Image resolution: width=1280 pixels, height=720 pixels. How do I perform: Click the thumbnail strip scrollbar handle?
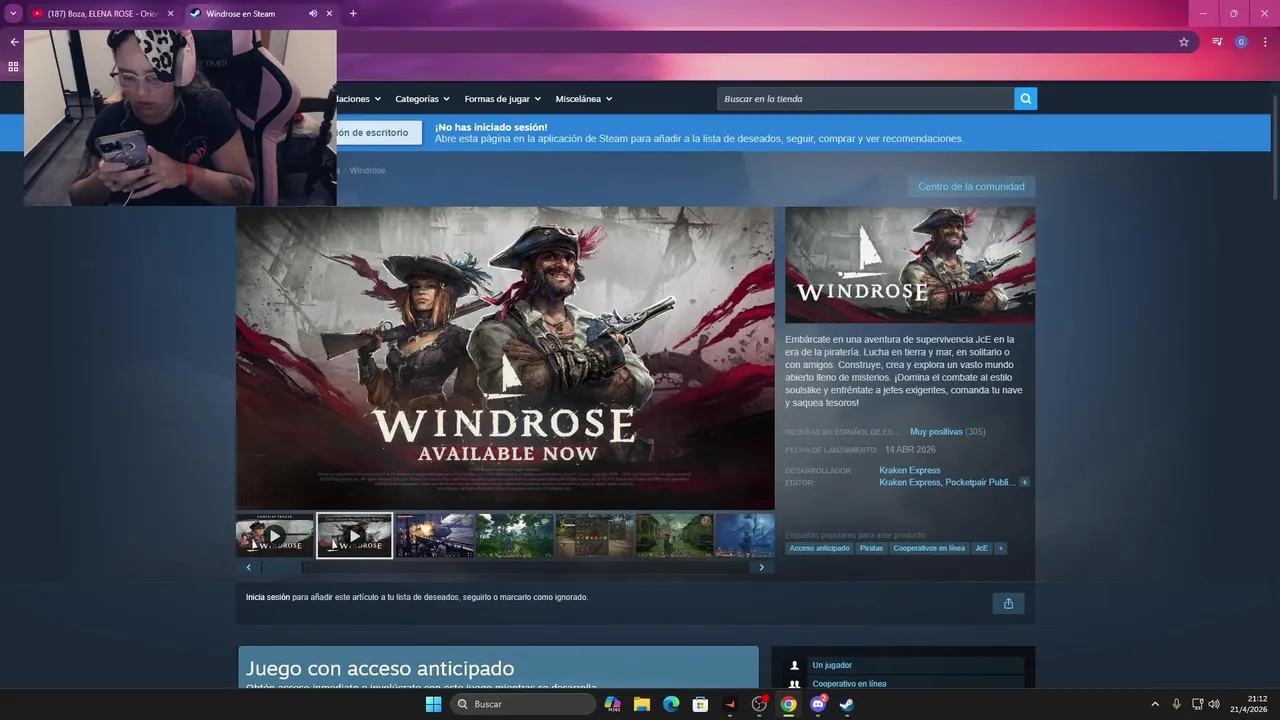(x=282, y=567)
